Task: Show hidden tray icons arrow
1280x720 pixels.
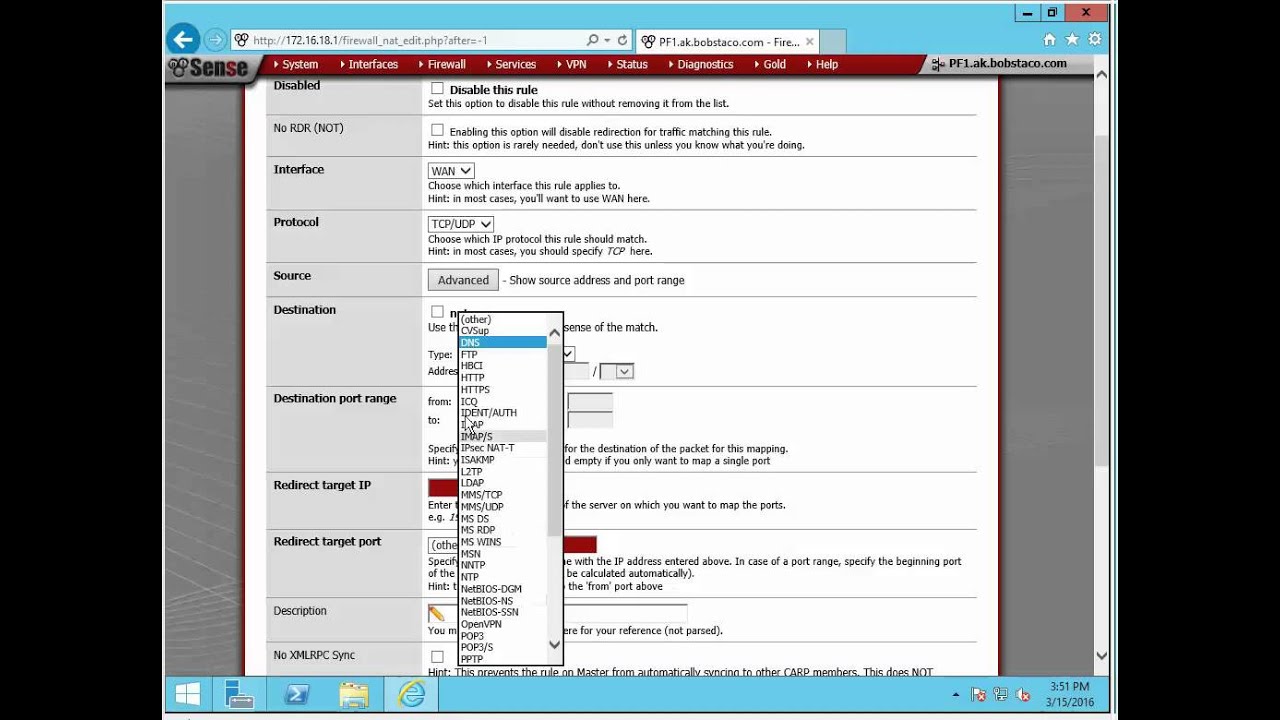Action: click(x=956, y=694)
